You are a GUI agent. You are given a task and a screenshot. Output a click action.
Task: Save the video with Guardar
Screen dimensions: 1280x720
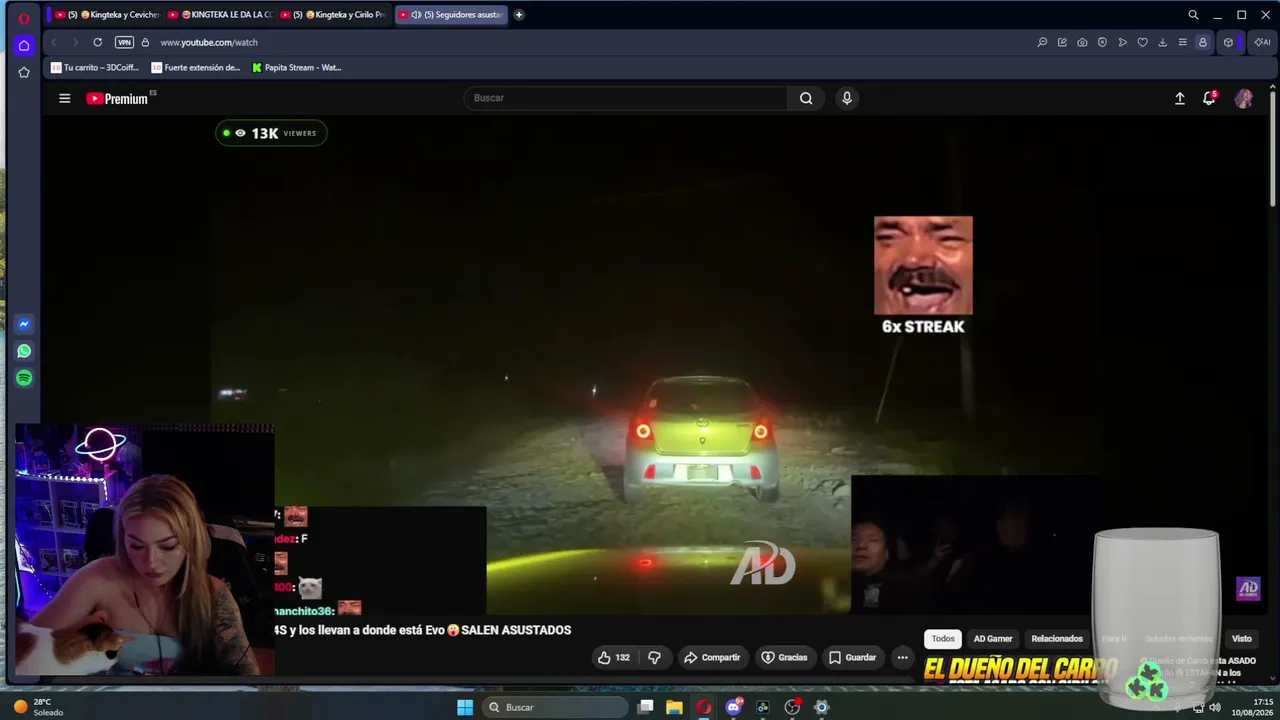point(852,657)
